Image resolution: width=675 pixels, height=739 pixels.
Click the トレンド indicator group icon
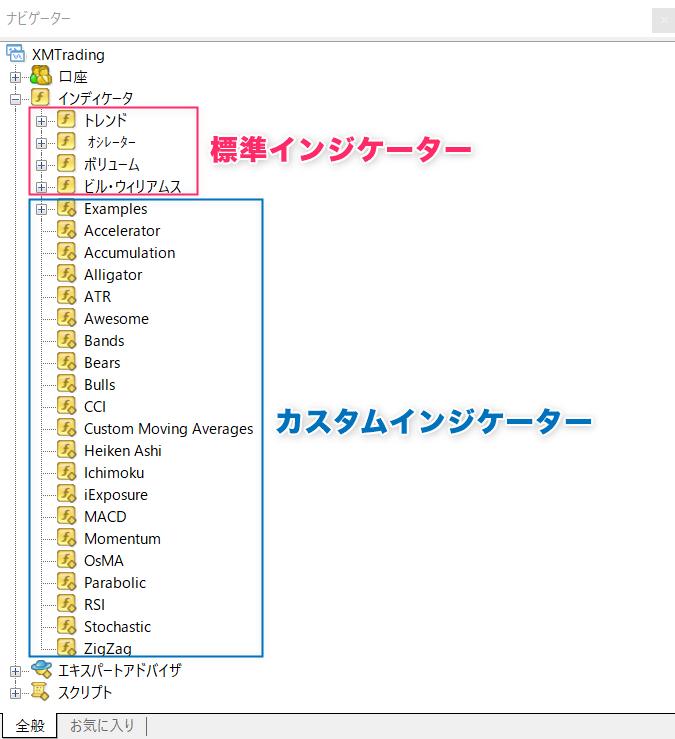tap(66, 119)
